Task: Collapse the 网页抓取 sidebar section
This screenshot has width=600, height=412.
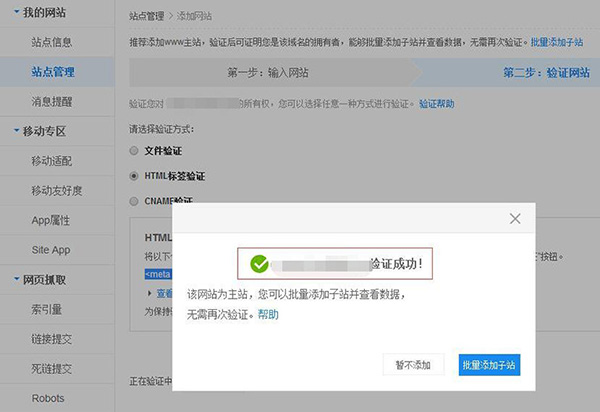Action: coord(16,280)
